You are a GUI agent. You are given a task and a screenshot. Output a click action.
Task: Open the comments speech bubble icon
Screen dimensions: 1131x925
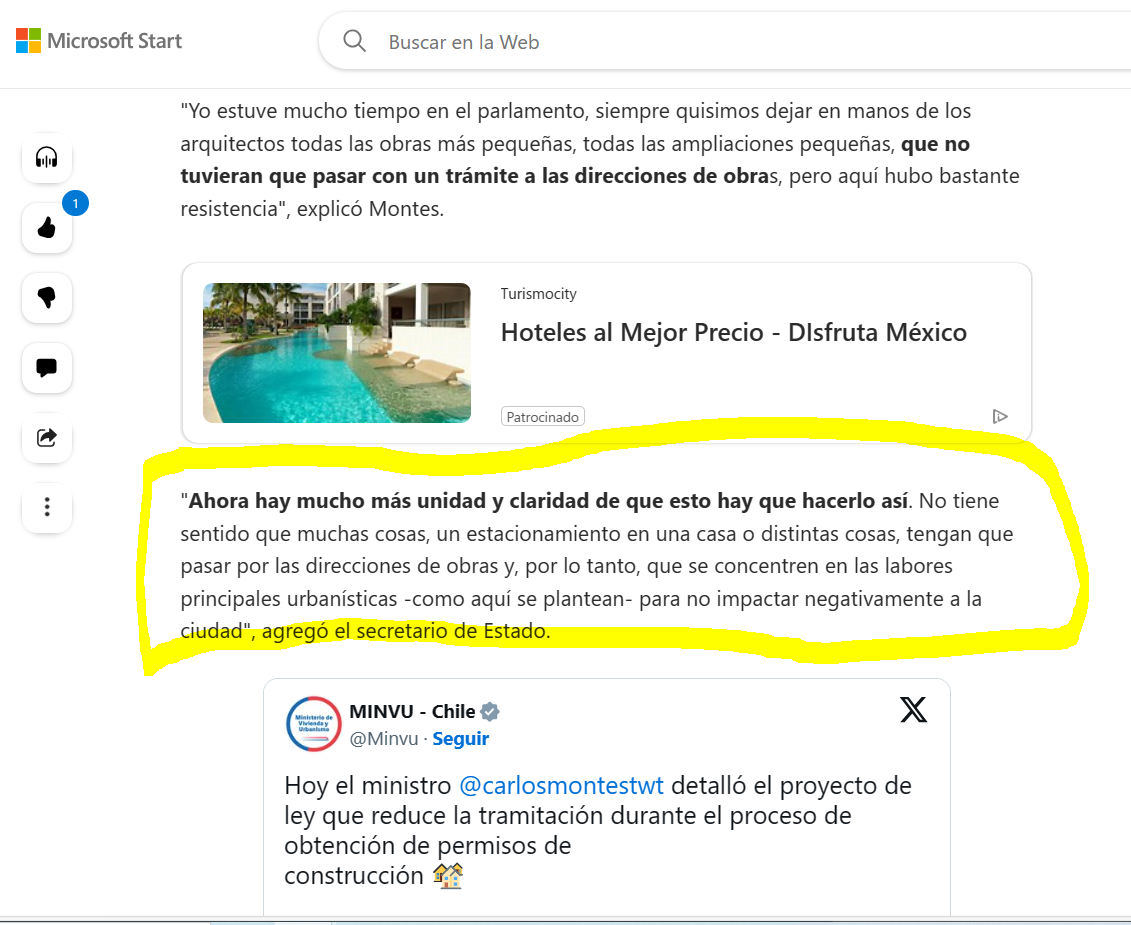click(x=47, y=367)
